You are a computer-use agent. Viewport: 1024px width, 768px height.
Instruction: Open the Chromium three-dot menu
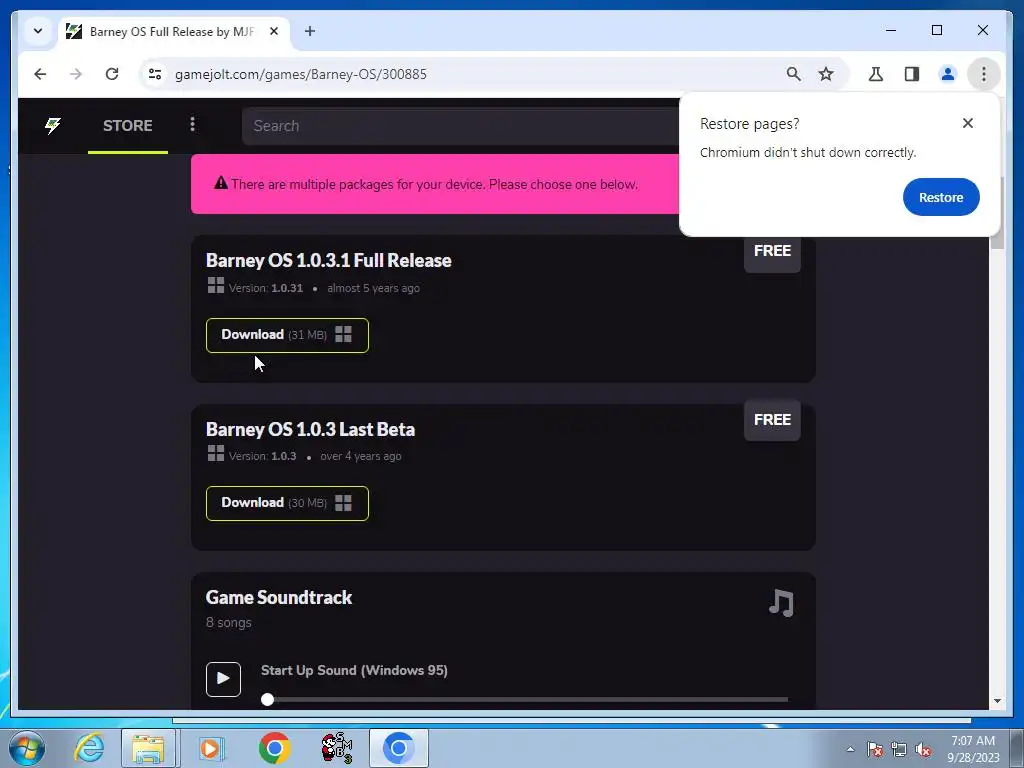pyautogui.click(x=984, y=74)
